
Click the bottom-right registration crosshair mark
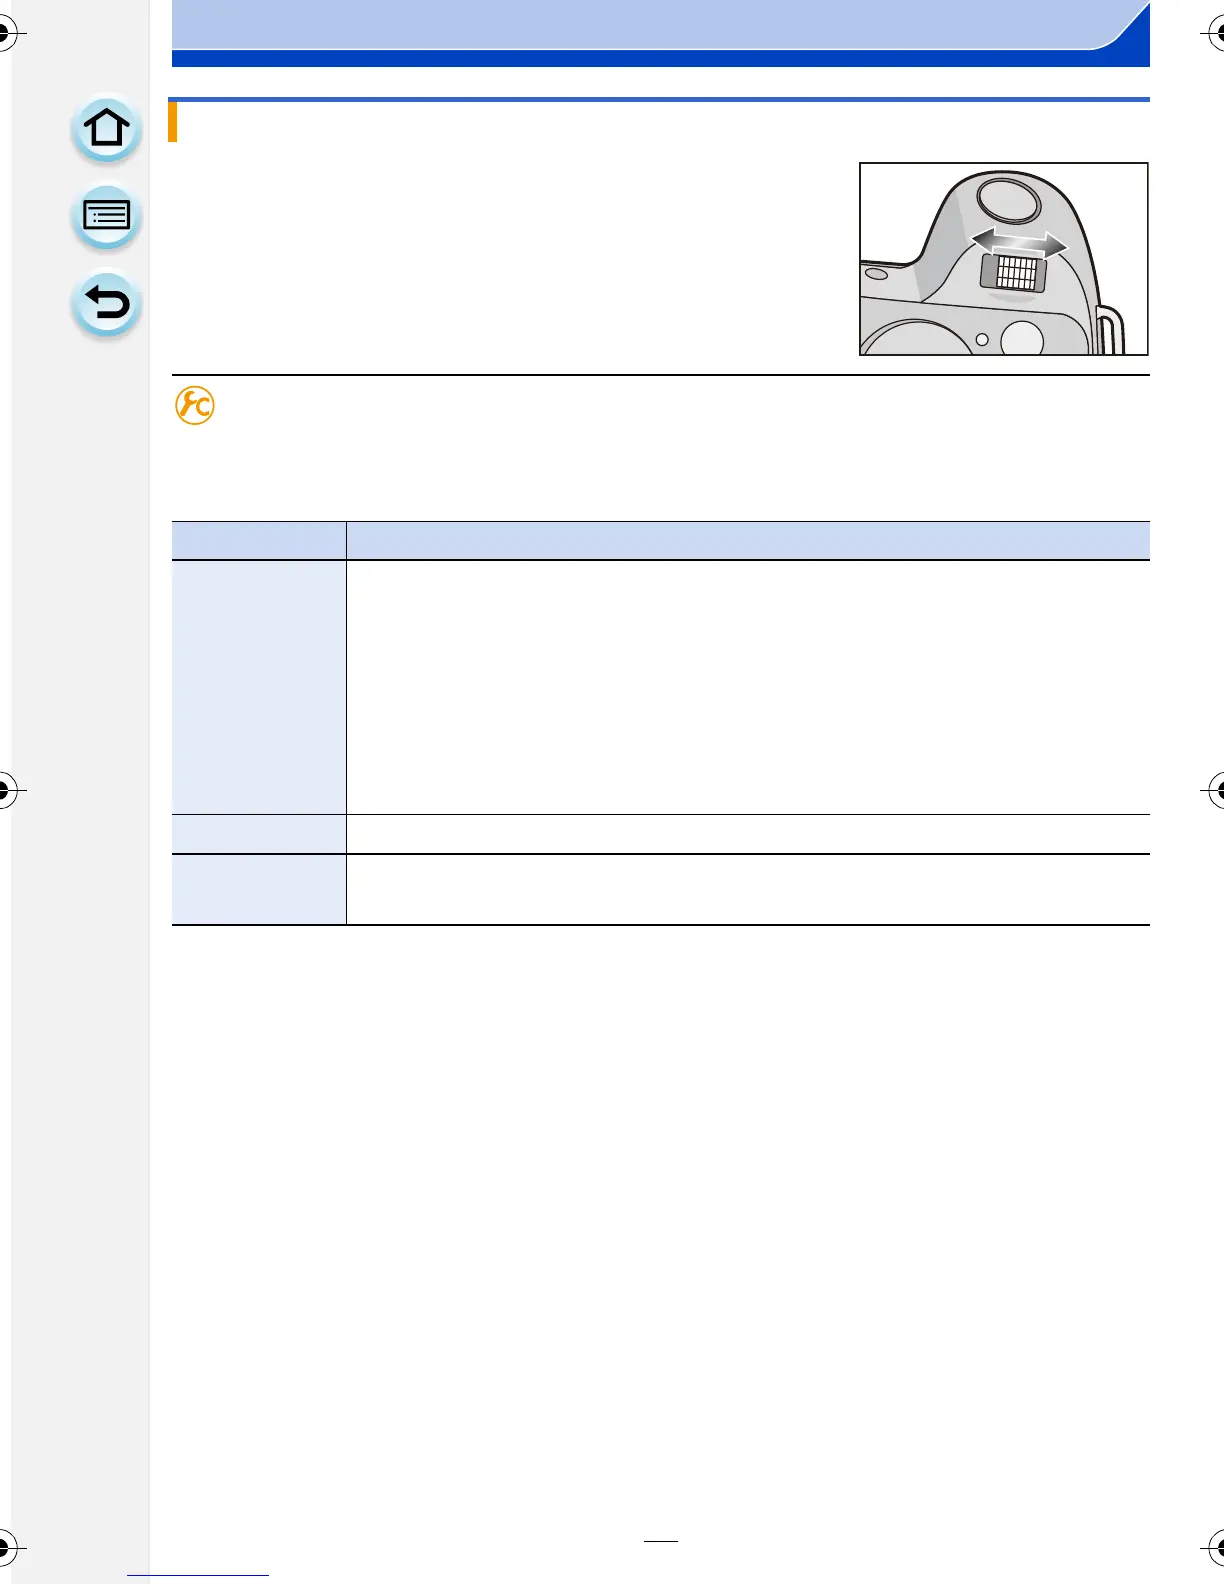[x=1216, y=1547]
